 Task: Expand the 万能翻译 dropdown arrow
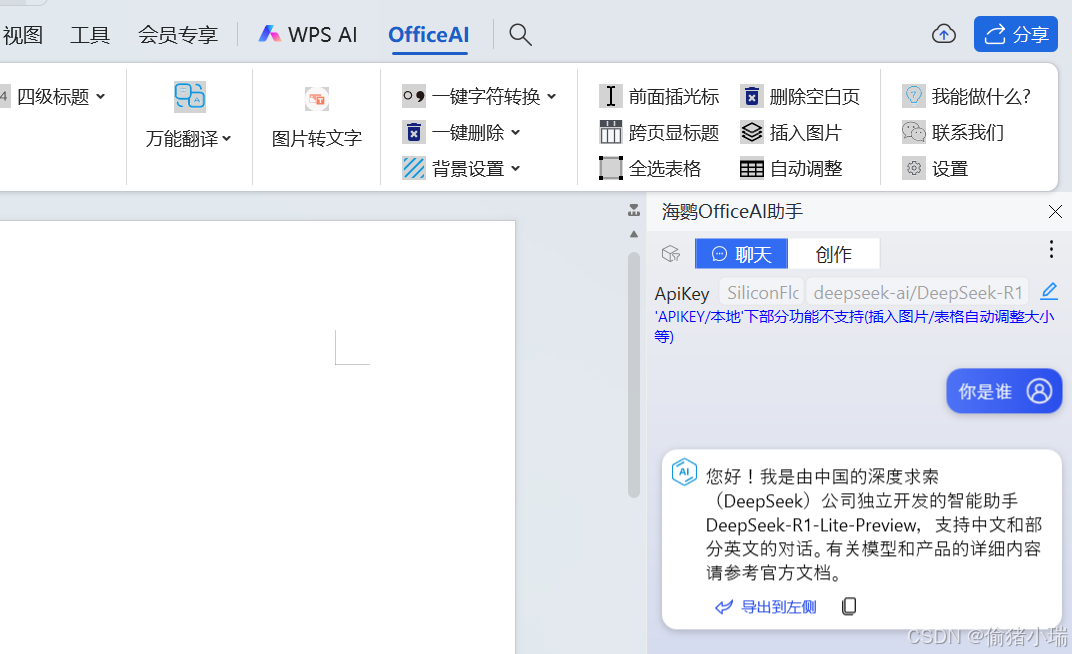[x=227, y=139]
